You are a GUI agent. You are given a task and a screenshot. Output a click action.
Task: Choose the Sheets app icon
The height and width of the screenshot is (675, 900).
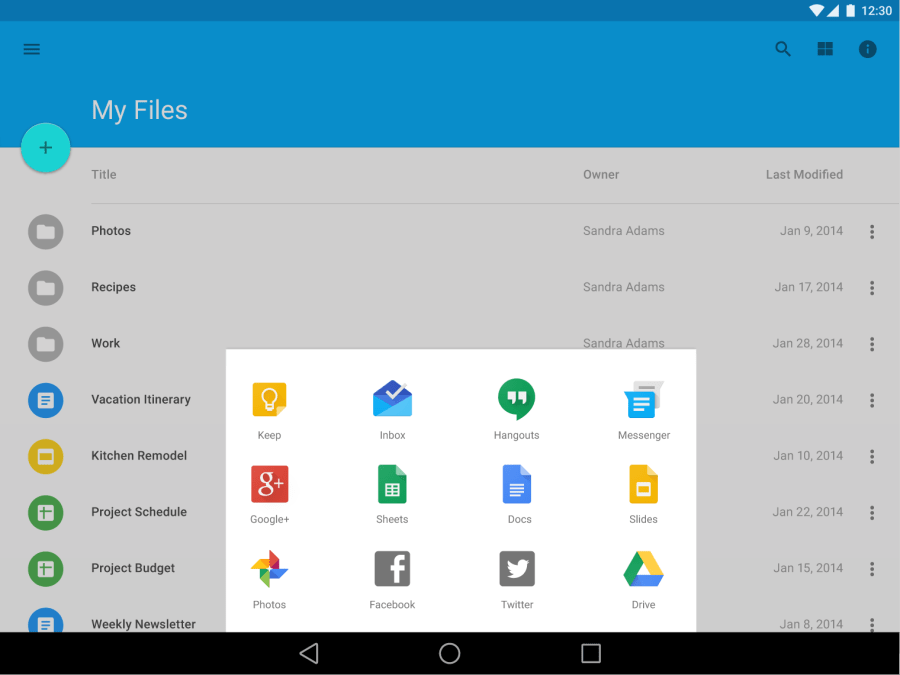pyautogui.click(x=392, y=485)
